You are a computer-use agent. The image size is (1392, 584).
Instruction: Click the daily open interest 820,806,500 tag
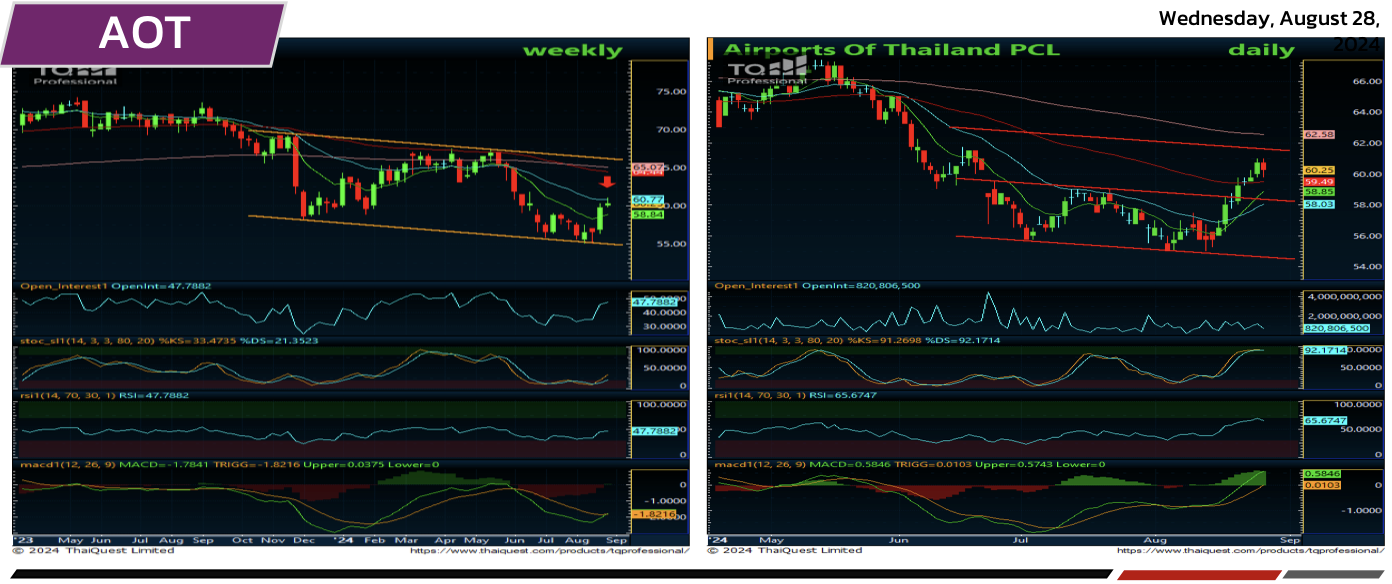(x=1337, y=328)
